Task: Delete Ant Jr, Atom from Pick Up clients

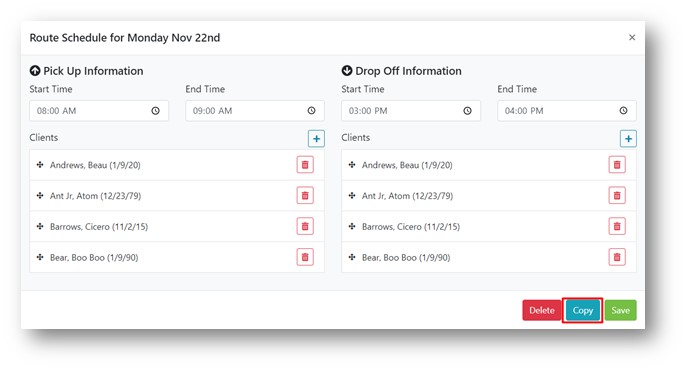Action: click(x=305, y=195)
